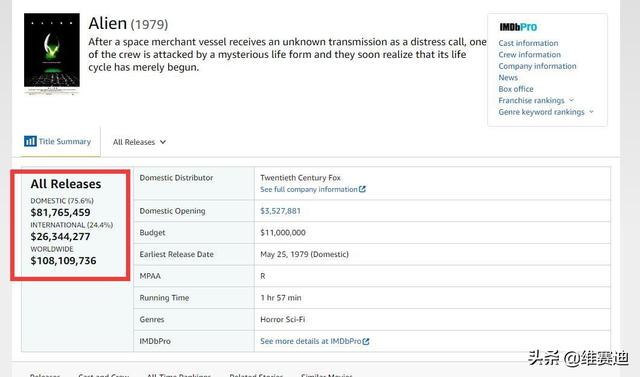
Task: Click the $3,527,881 domestic opening link
Action: (x=280, y=211)
